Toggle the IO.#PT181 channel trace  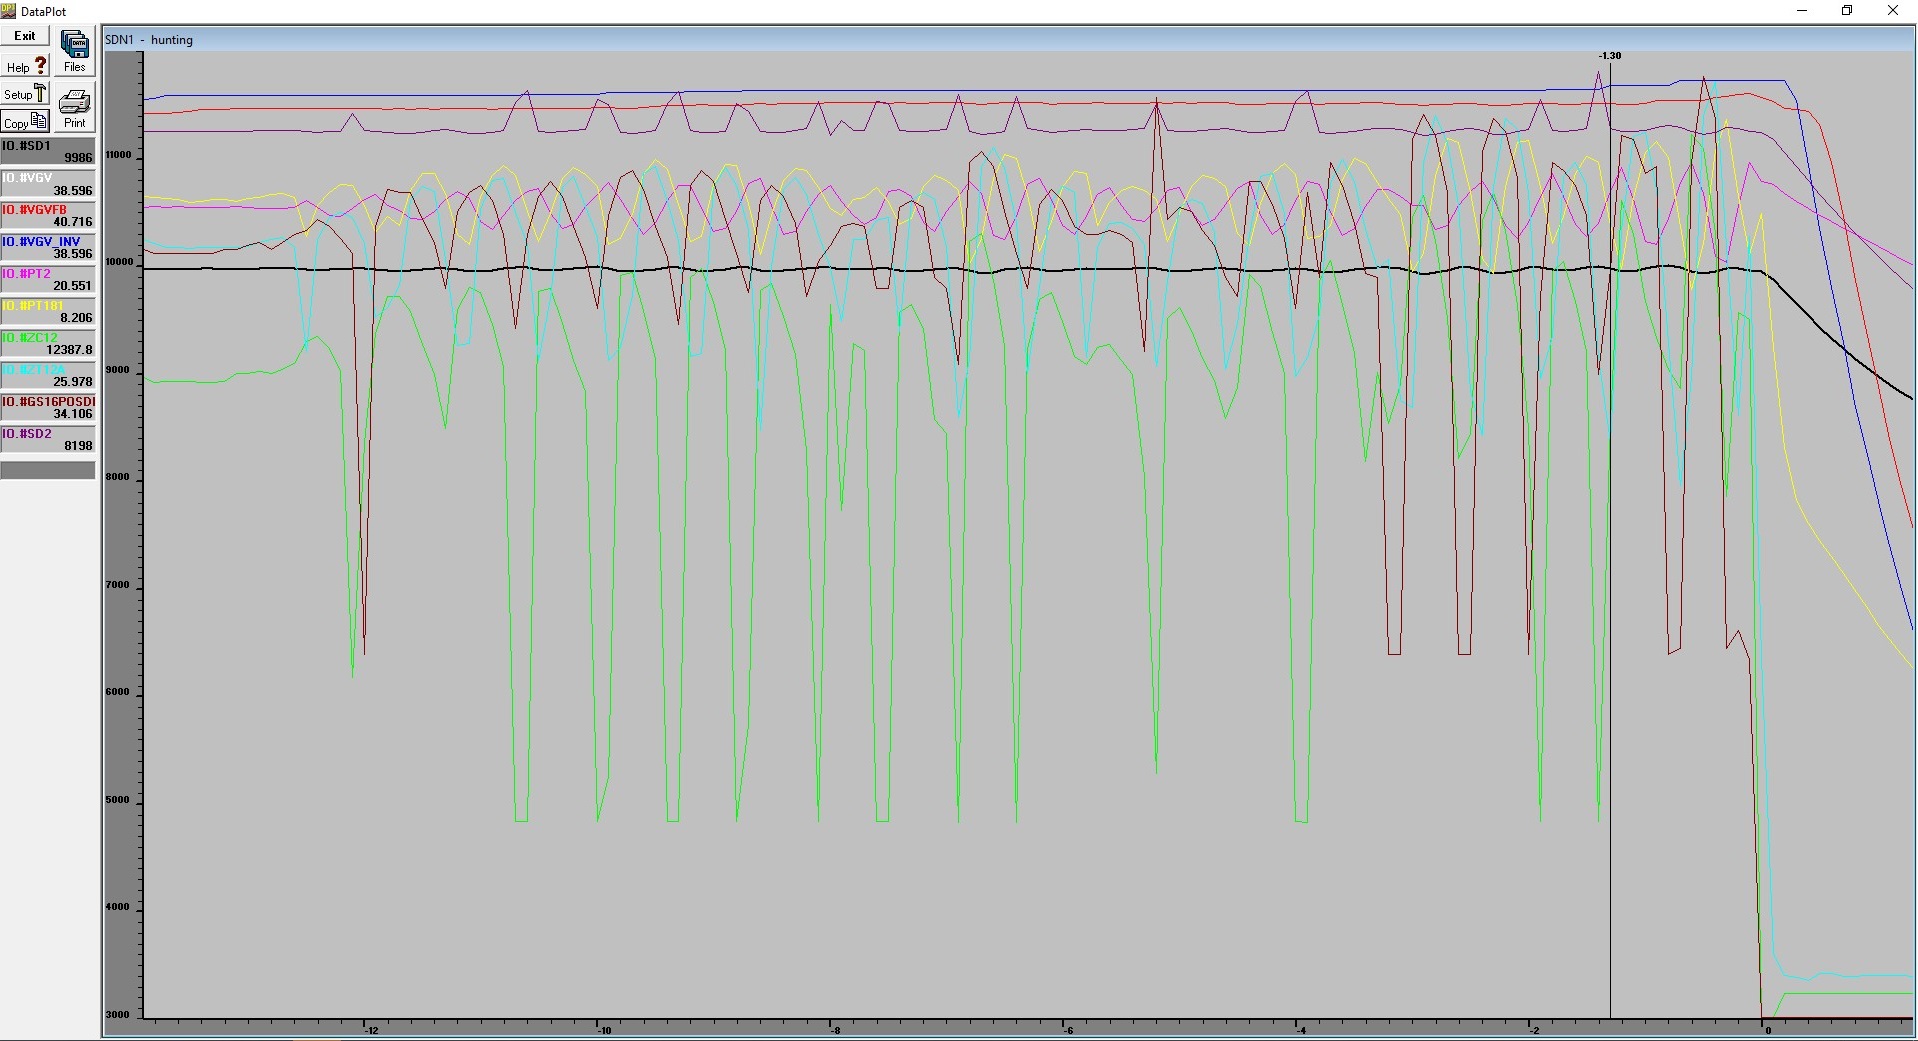click(47, 310)
